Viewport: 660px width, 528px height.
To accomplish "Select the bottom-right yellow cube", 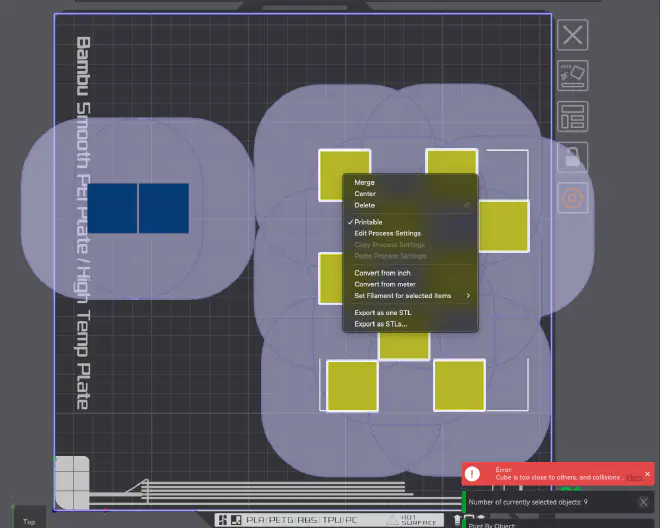I will pos(459,385).
